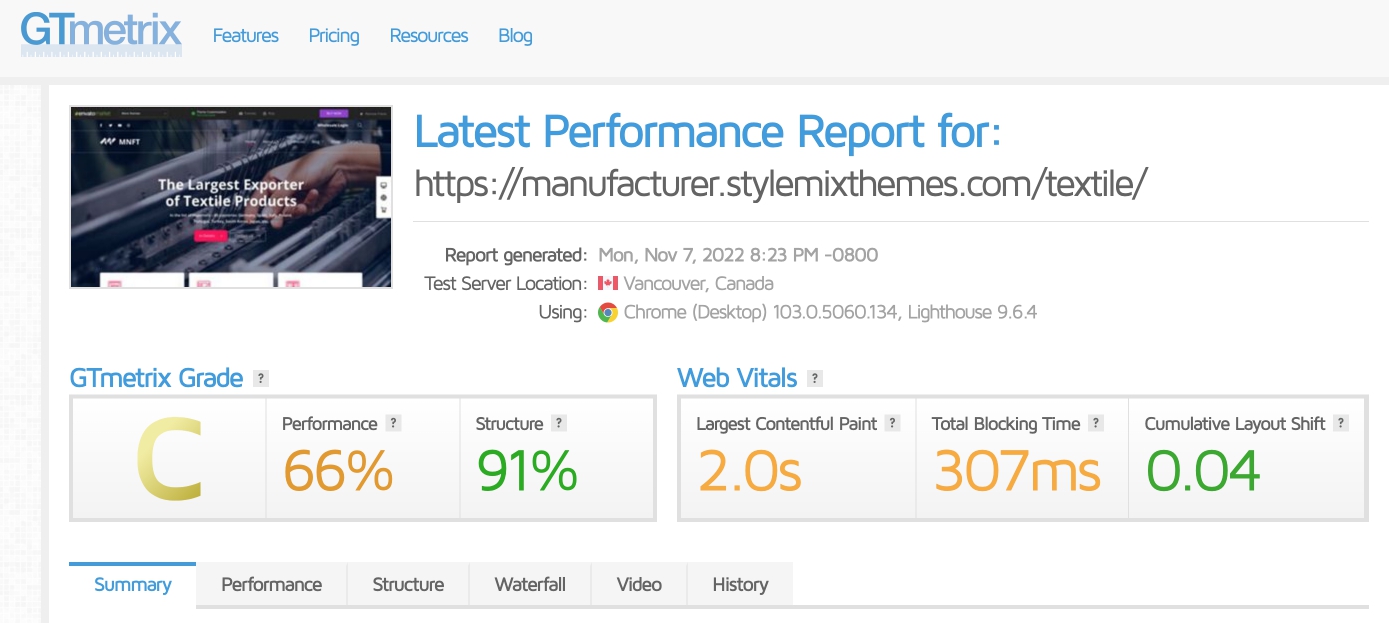Image resolution: width=1389 pixels, height=623 pixels.
Task: Click help icon beside GTmetrix Grade
Action: (x=261, y=378)
